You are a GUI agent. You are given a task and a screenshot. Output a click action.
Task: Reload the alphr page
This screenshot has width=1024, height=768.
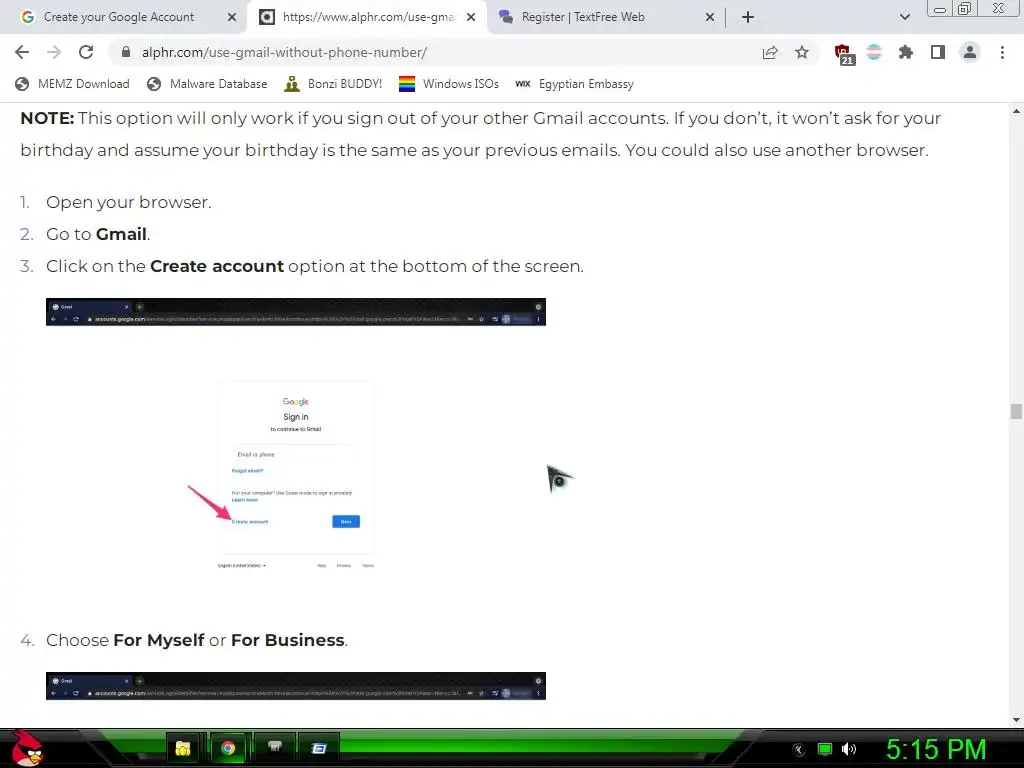86,52
